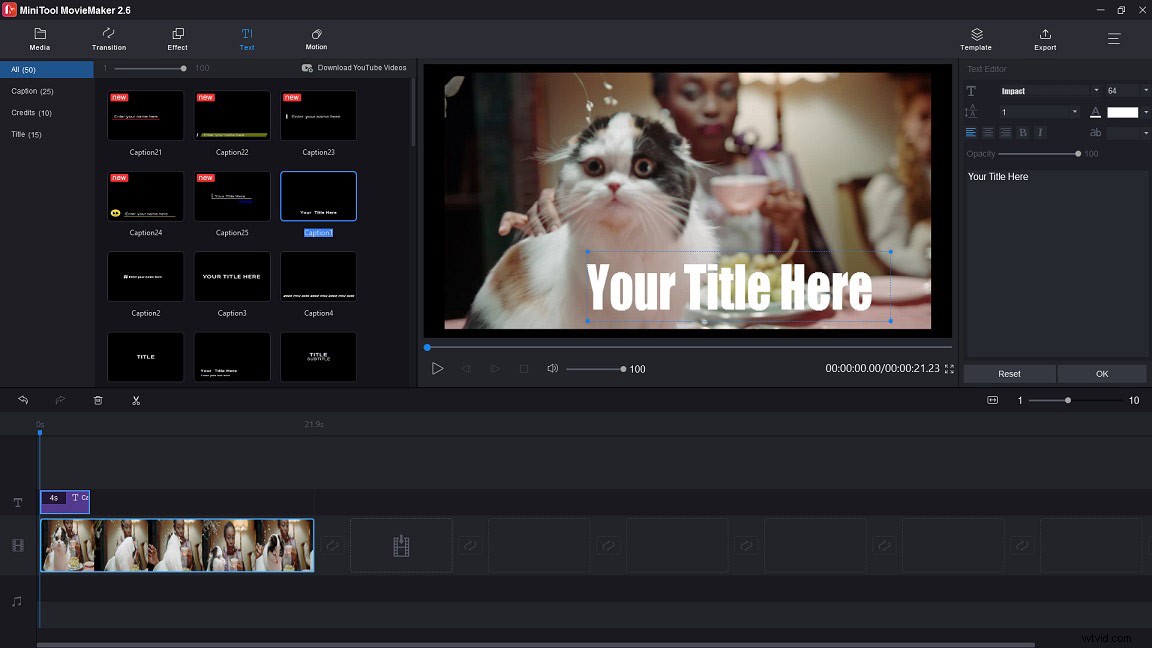Open the font size 64 dropdown

point(1146,91)
